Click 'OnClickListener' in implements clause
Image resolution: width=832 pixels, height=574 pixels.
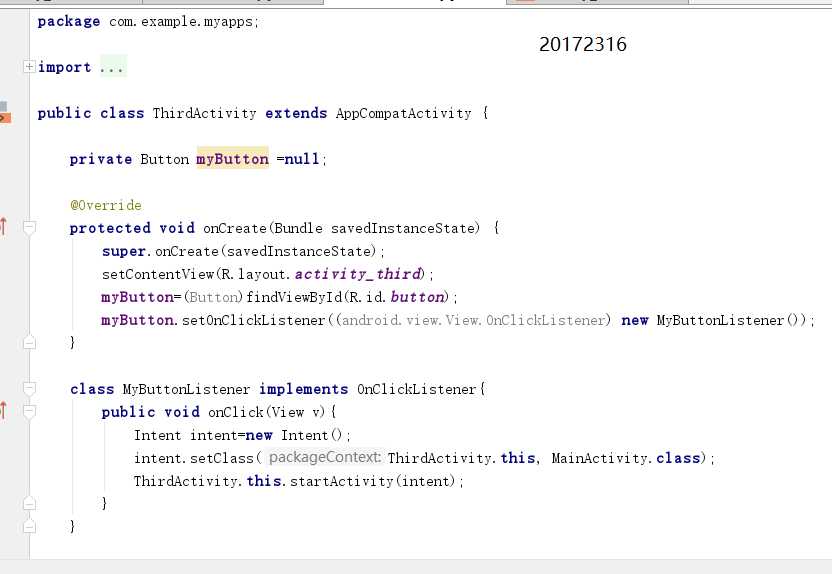click(x=417, y=389)
